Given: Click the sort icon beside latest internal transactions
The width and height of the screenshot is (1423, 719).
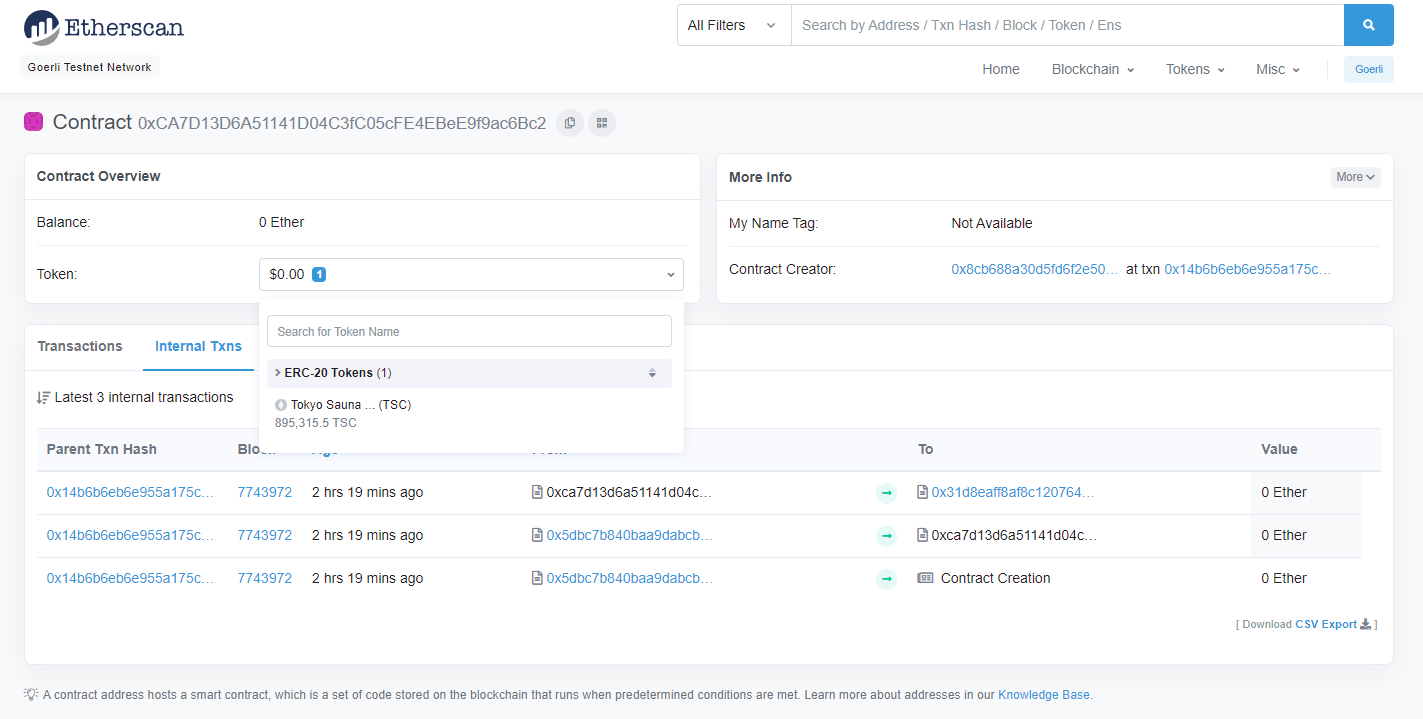Looking at the screenshot, I should point(43,397).
